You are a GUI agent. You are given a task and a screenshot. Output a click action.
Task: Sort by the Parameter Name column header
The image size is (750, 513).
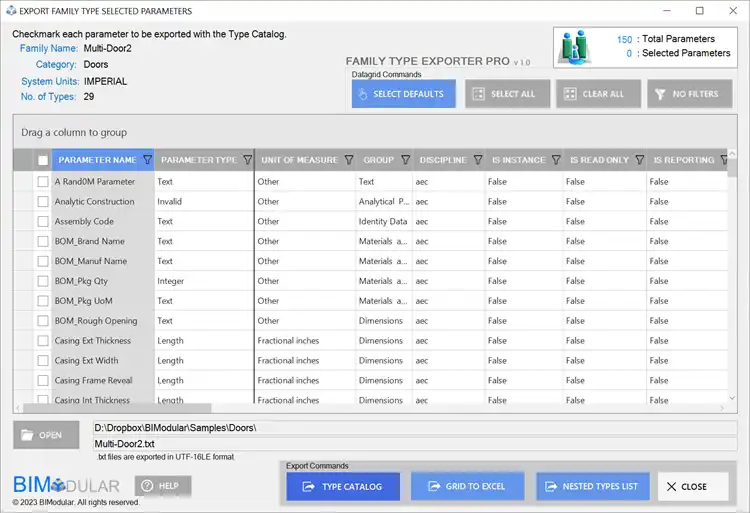point(98,160)
